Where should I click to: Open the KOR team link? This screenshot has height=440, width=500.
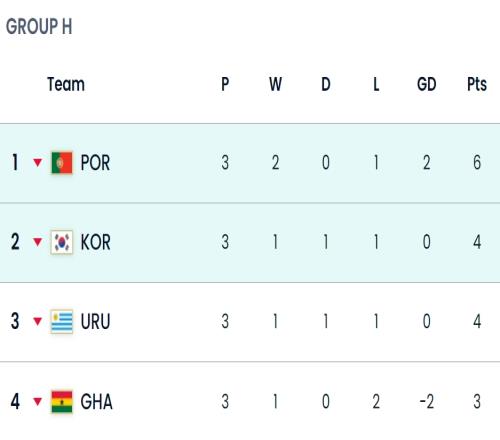pyautogui.click(x=95, y=242)
